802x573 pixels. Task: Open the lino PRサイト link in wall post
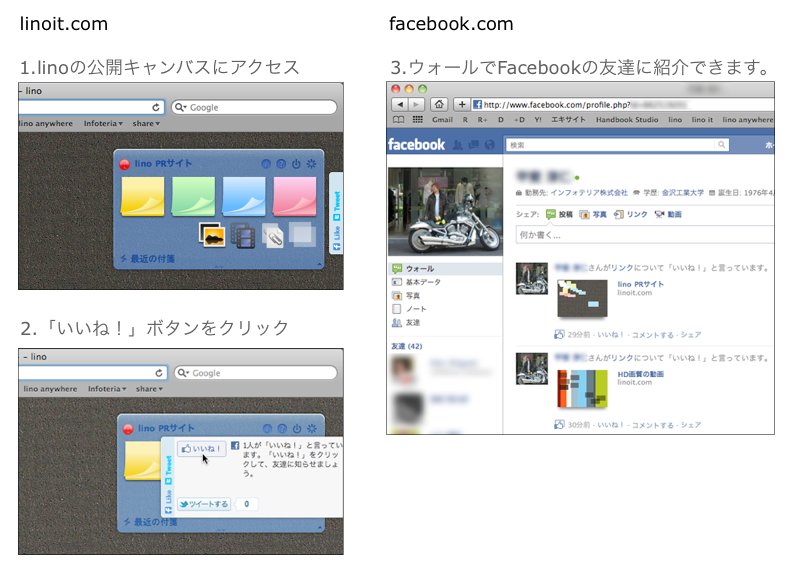coord(640,284)
